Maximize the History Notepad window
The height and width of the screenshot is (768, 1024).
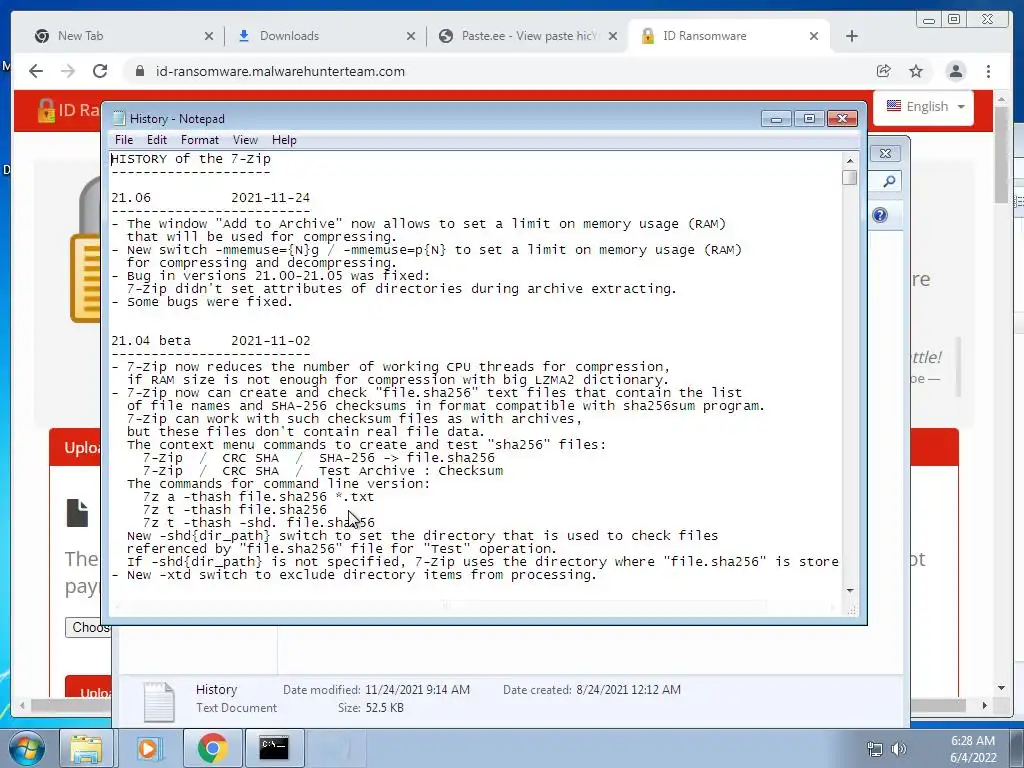(809, 118)
